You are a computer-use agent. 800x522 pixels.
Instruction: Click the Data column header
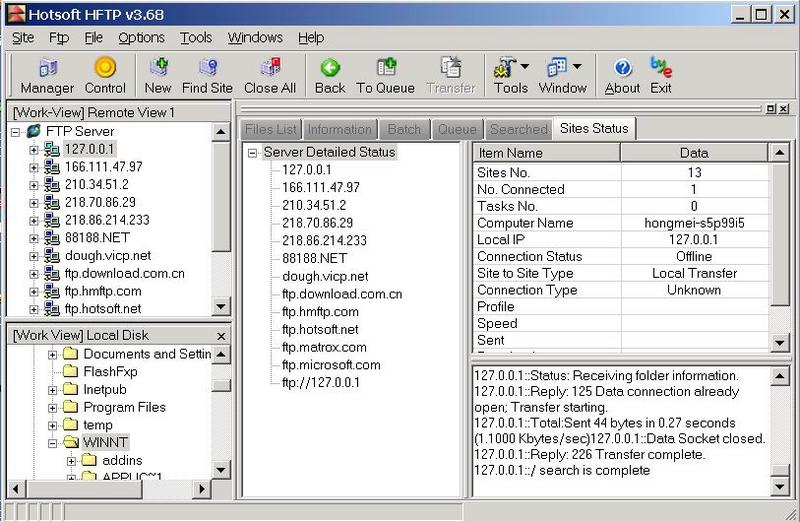694,153
